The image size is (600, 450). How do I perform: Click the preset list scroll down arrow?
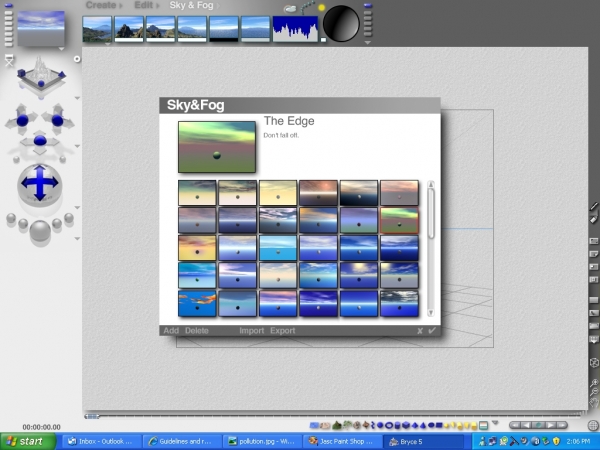431,313
